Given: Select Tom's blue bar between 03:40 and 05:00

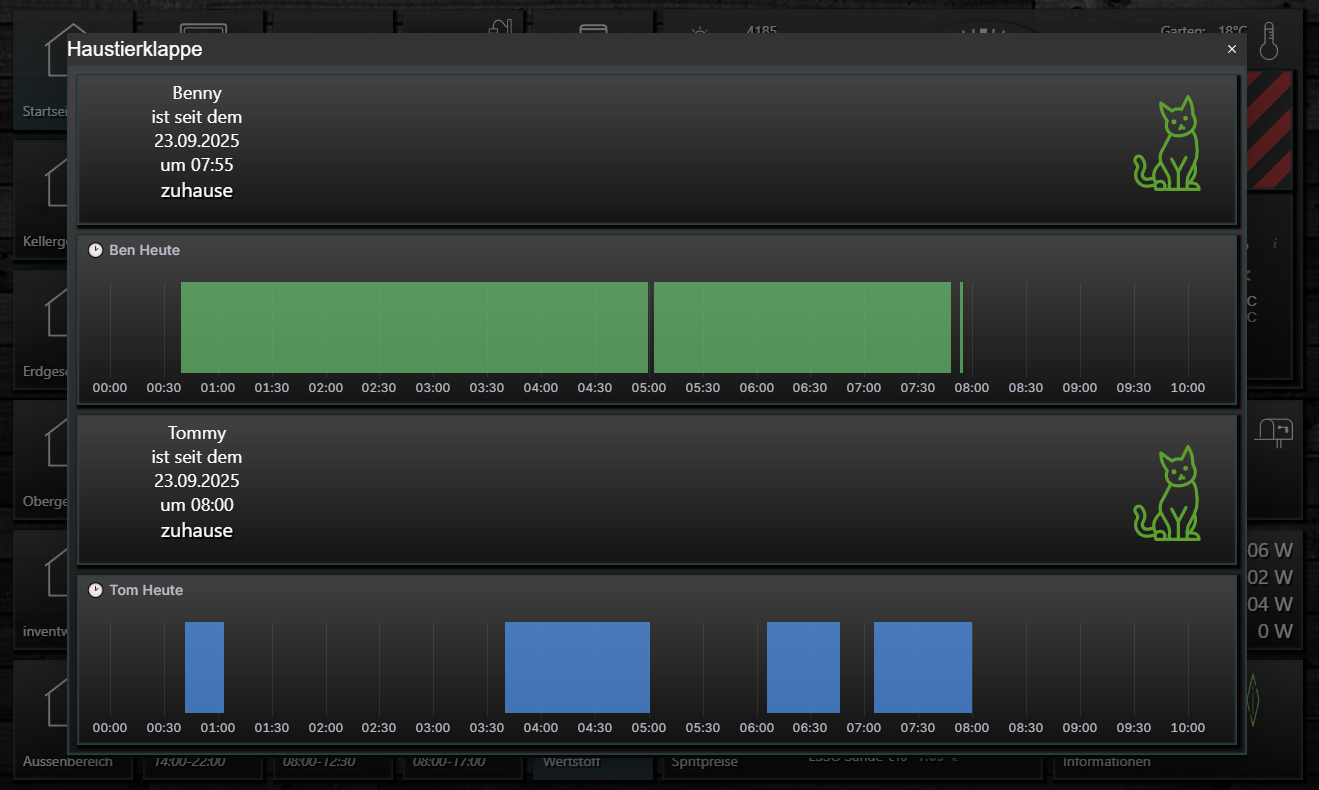Looking at the screenshot, I should [577, 667].
